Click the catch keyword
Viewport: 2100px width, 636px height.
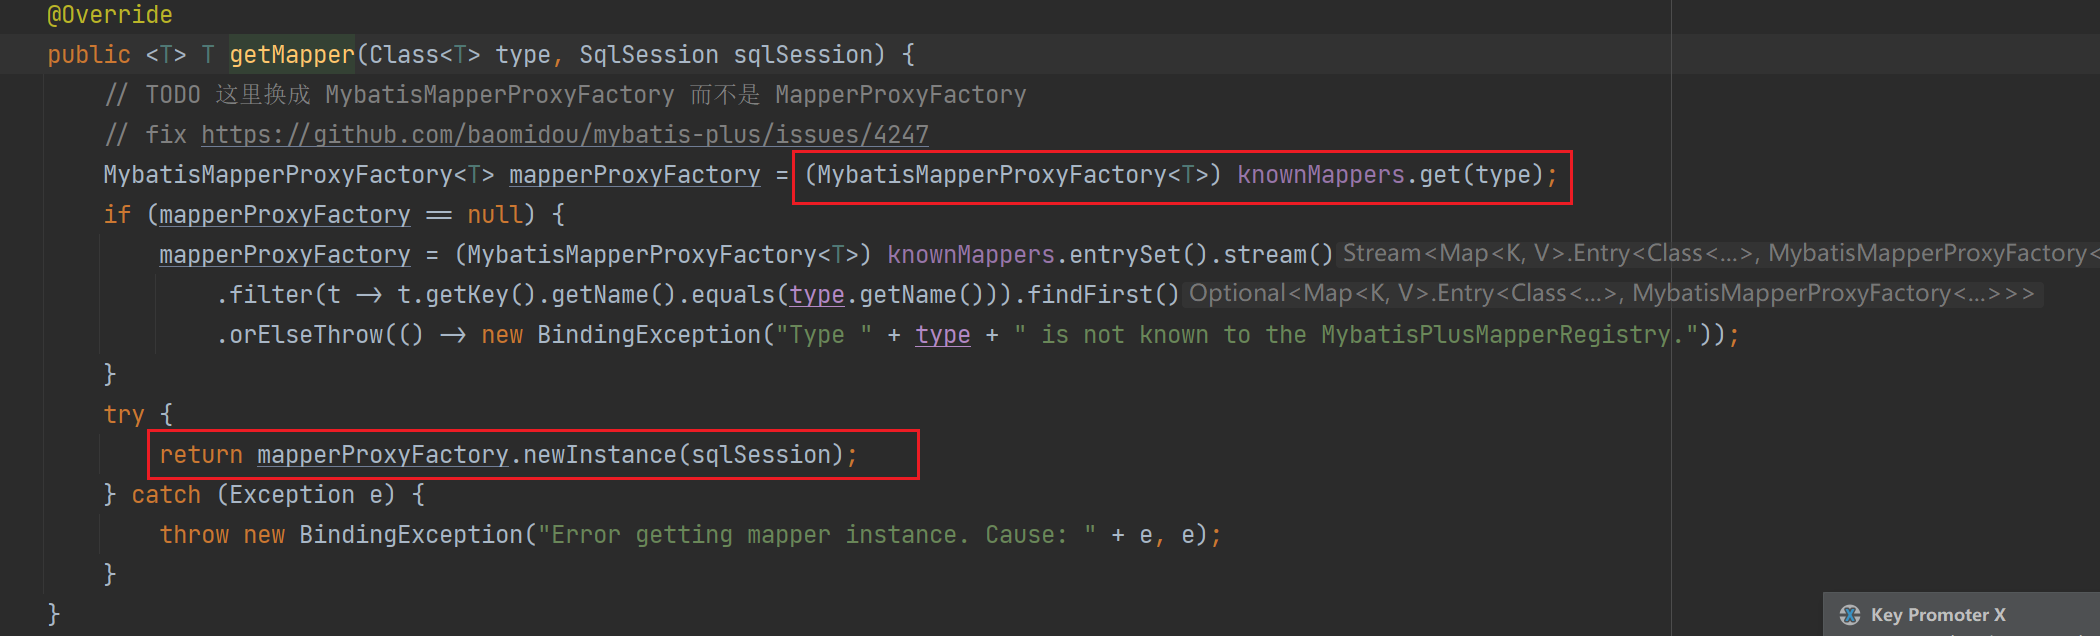pos(166,495)
